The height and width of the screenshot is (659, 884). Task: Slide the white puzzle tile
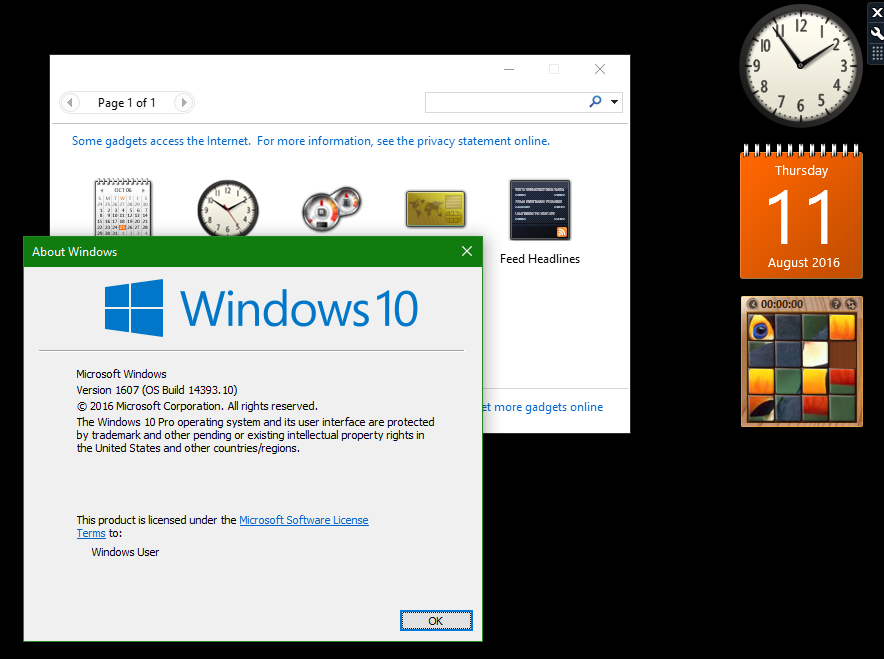[x=815, y=354]
